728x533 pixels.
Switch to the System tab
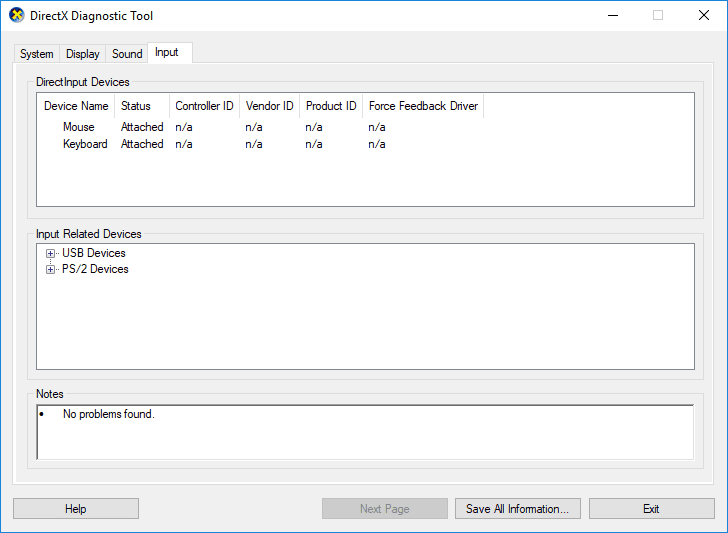(37, 54)
